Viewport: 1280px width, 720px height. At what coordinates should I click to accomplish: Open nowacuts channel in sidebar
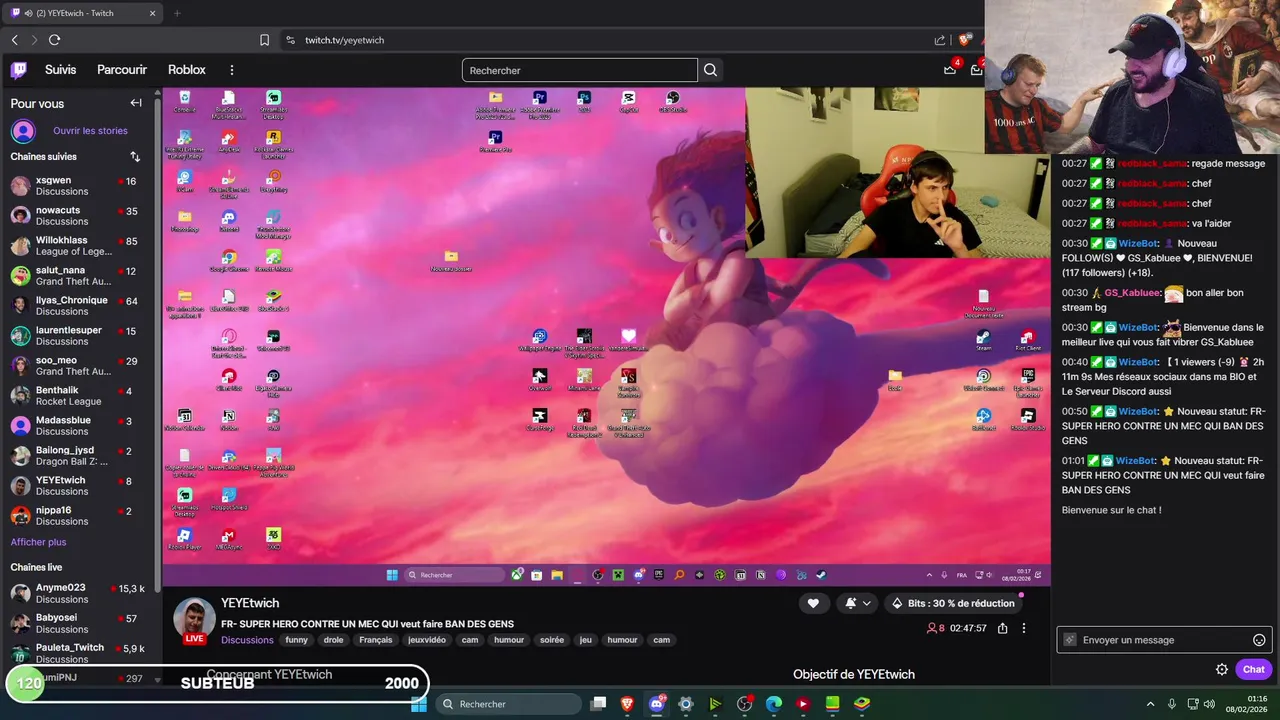[x=78, y=216]
